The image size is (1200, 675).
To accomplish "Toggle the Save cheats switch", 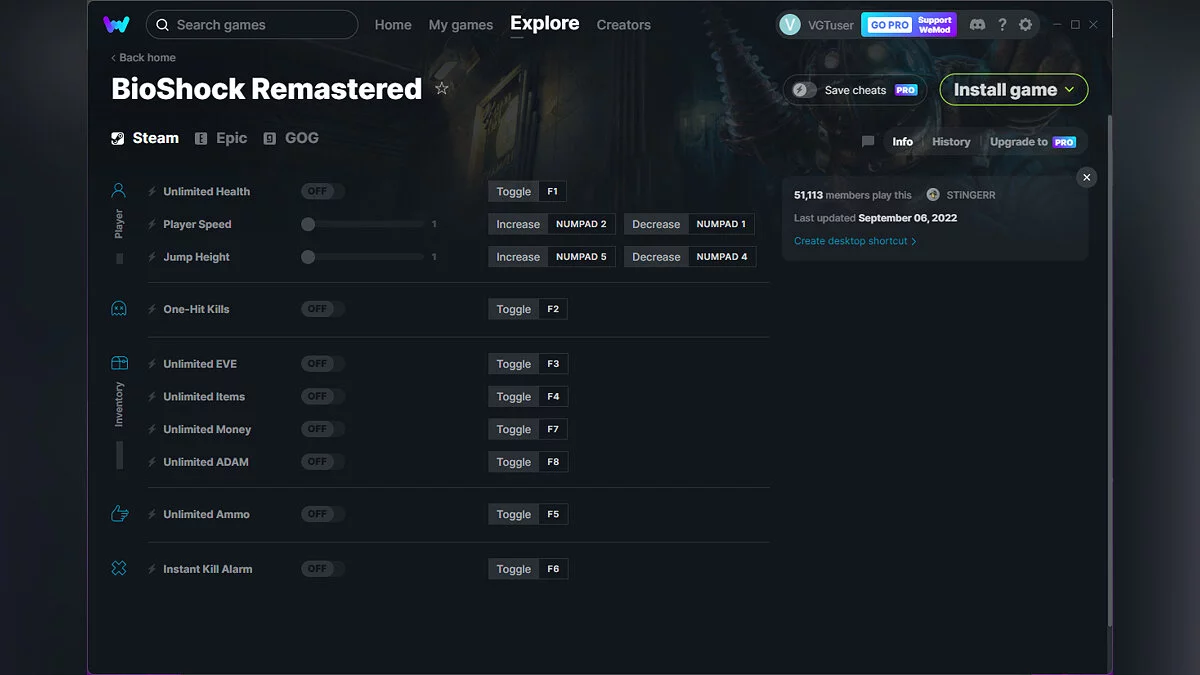I will point(804,90).
